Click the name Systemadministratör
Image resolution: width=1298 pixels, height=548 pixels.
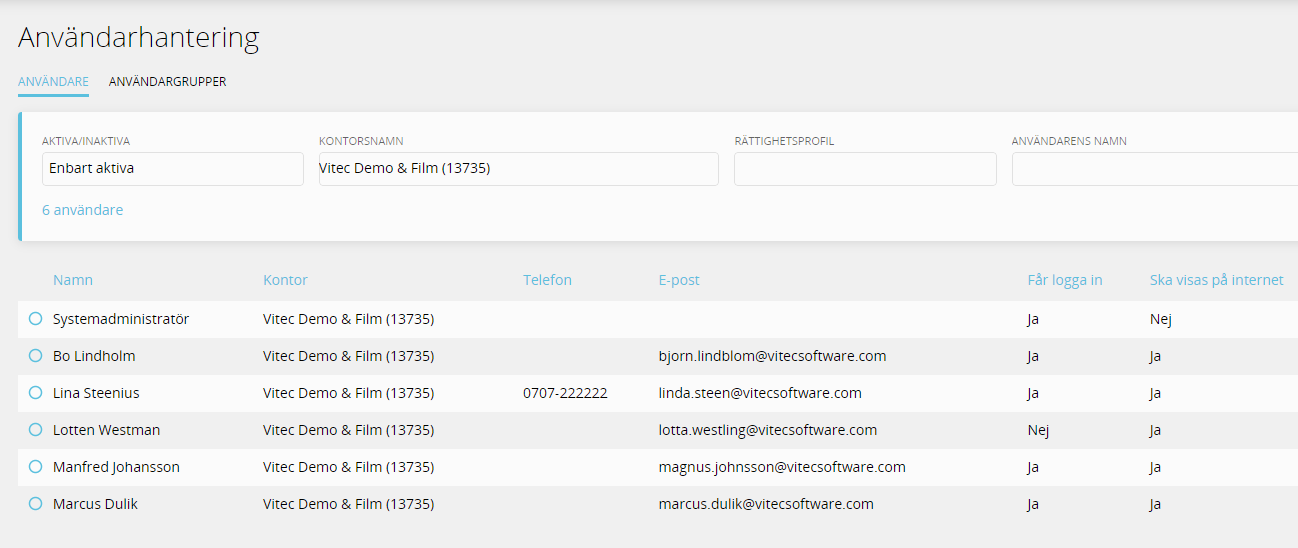point(121,319)
